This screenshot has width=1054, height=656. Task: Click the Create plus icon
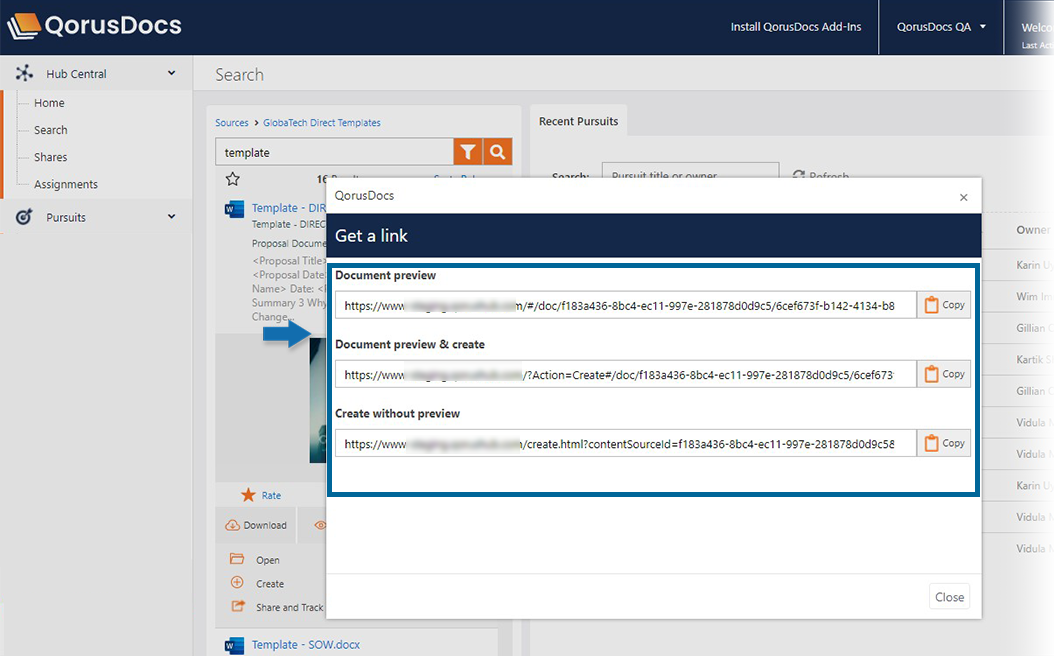tap(237, 583)
